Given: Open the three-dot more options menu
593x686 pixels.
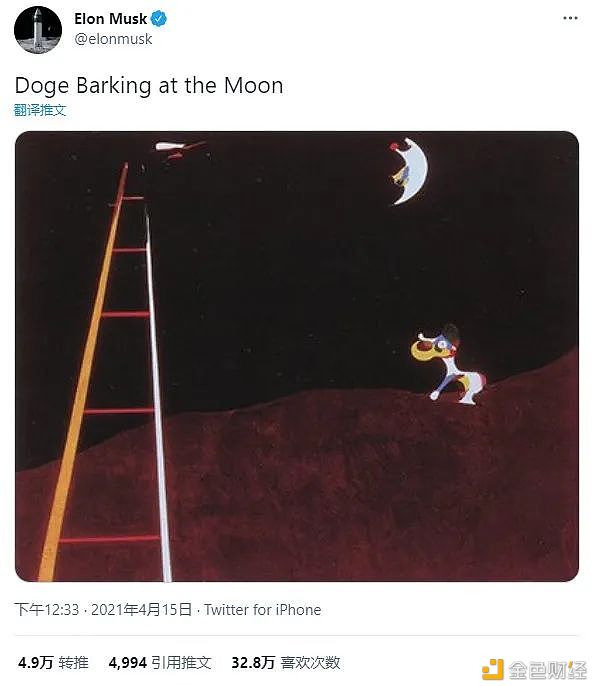Looking at the screenshot, I should click(x=570, y=18).
